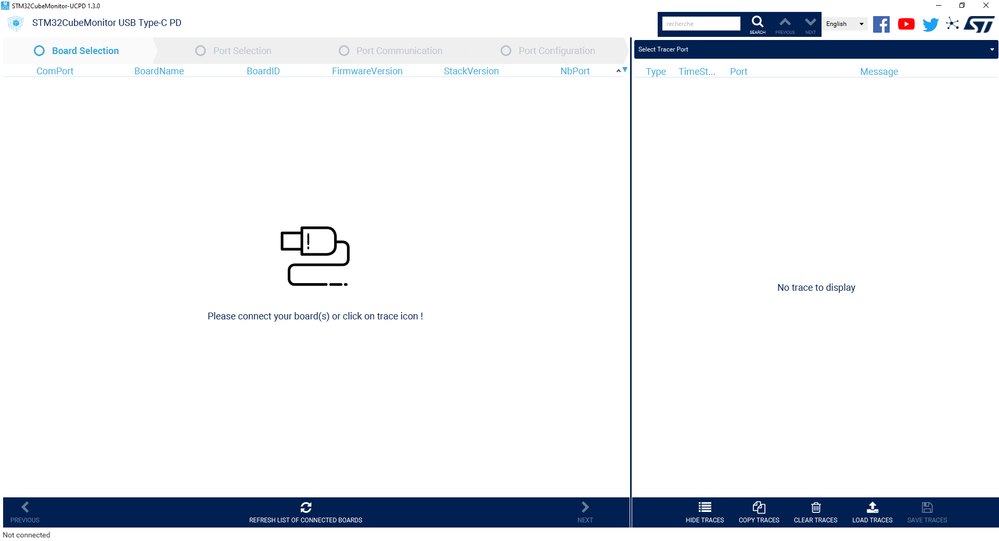This screenshot has height=541, width=999.
Task: Click the STM32CubeMonitor USB Type-C PD title
Action: [x=106, y=23]
